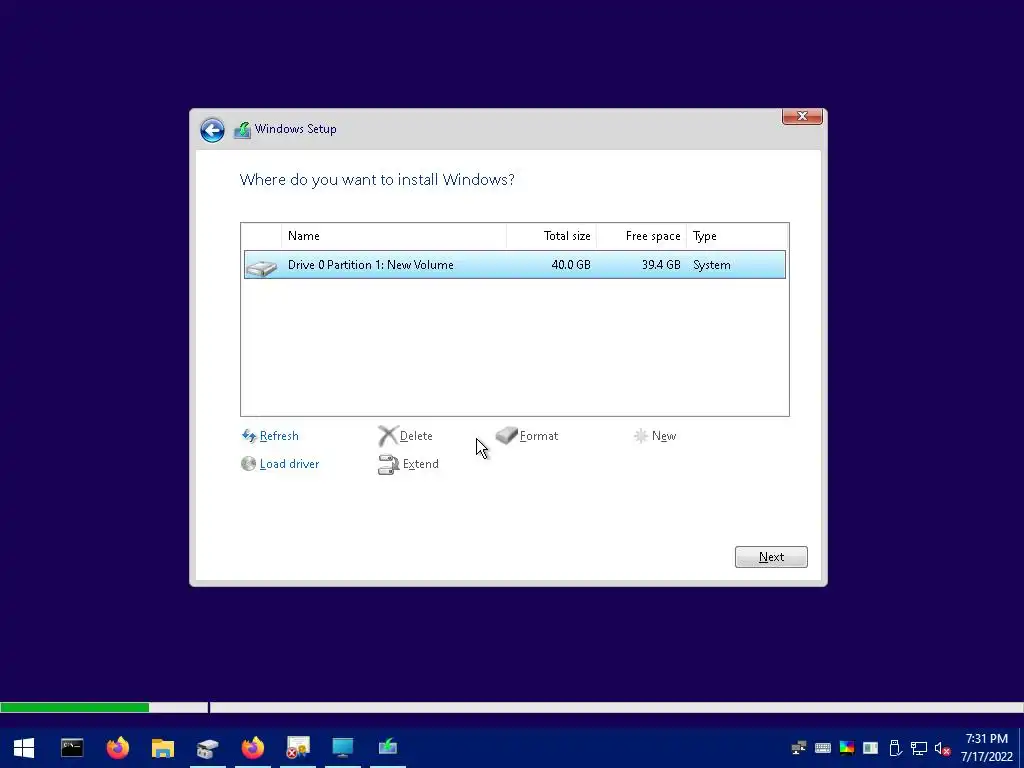
Task: Click the Free space column header
Action: pyautogui.click(x=641, y=236)
